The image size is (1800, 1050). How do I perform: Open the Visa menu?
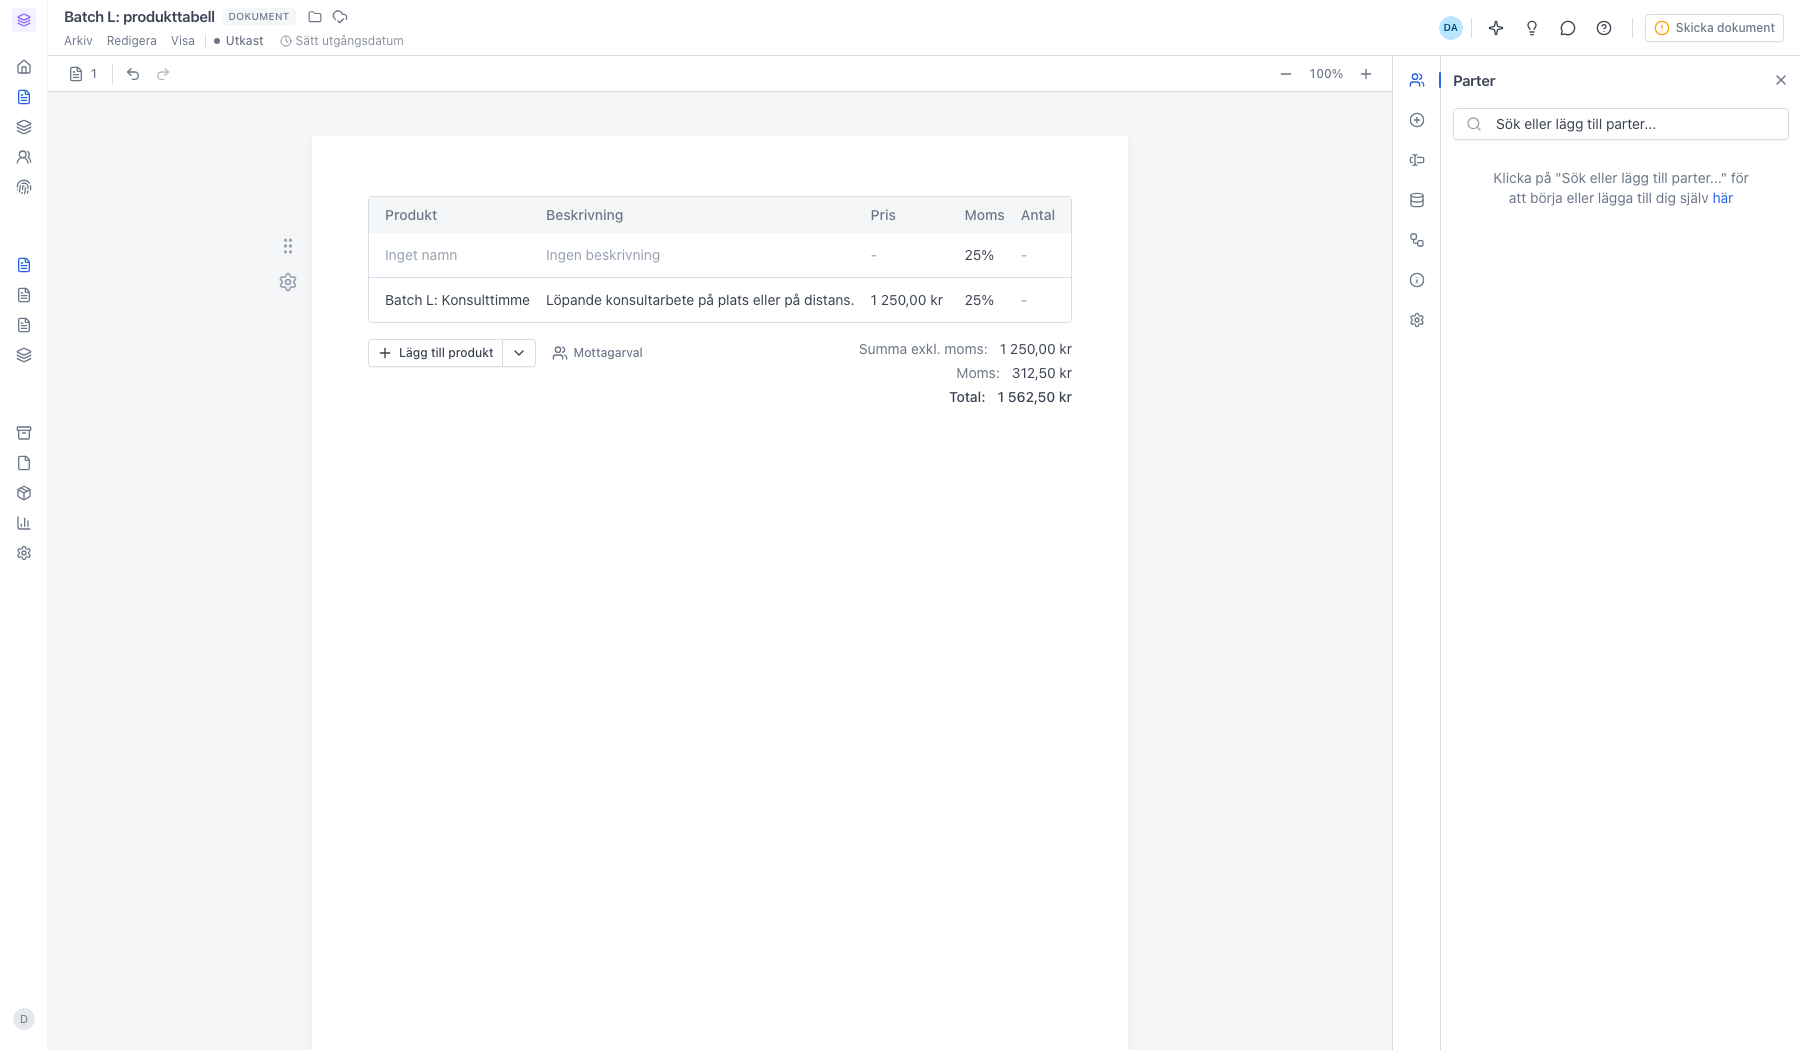(183, 41)
